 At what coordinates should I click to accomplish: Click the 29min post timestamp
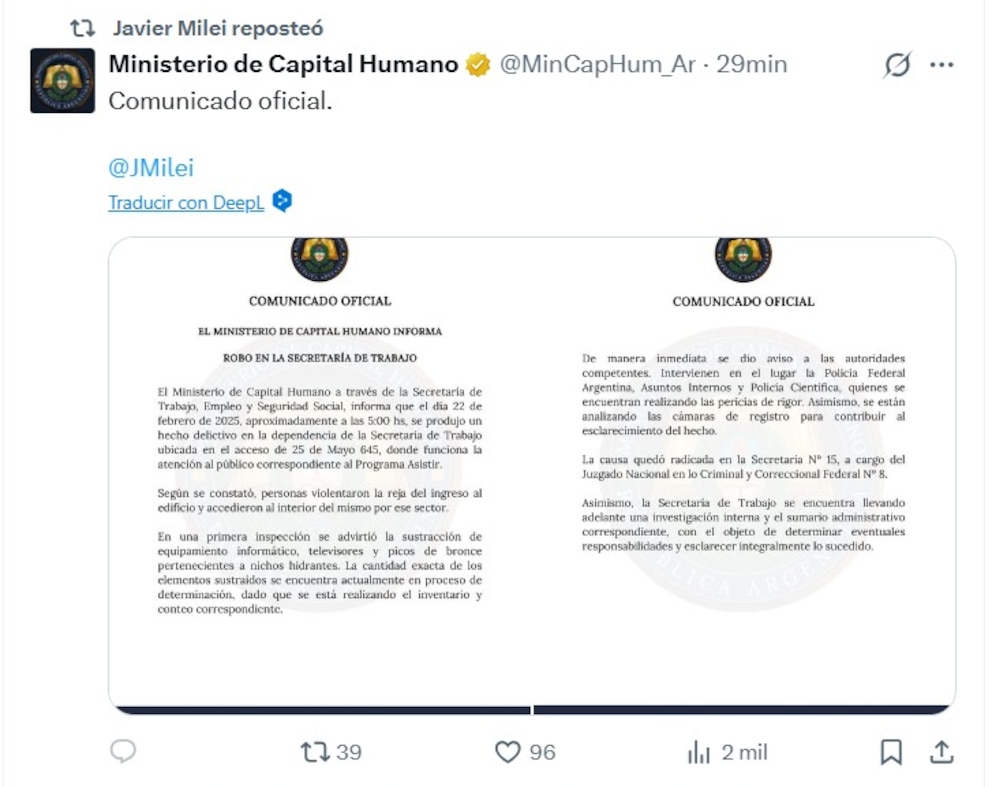752,65
